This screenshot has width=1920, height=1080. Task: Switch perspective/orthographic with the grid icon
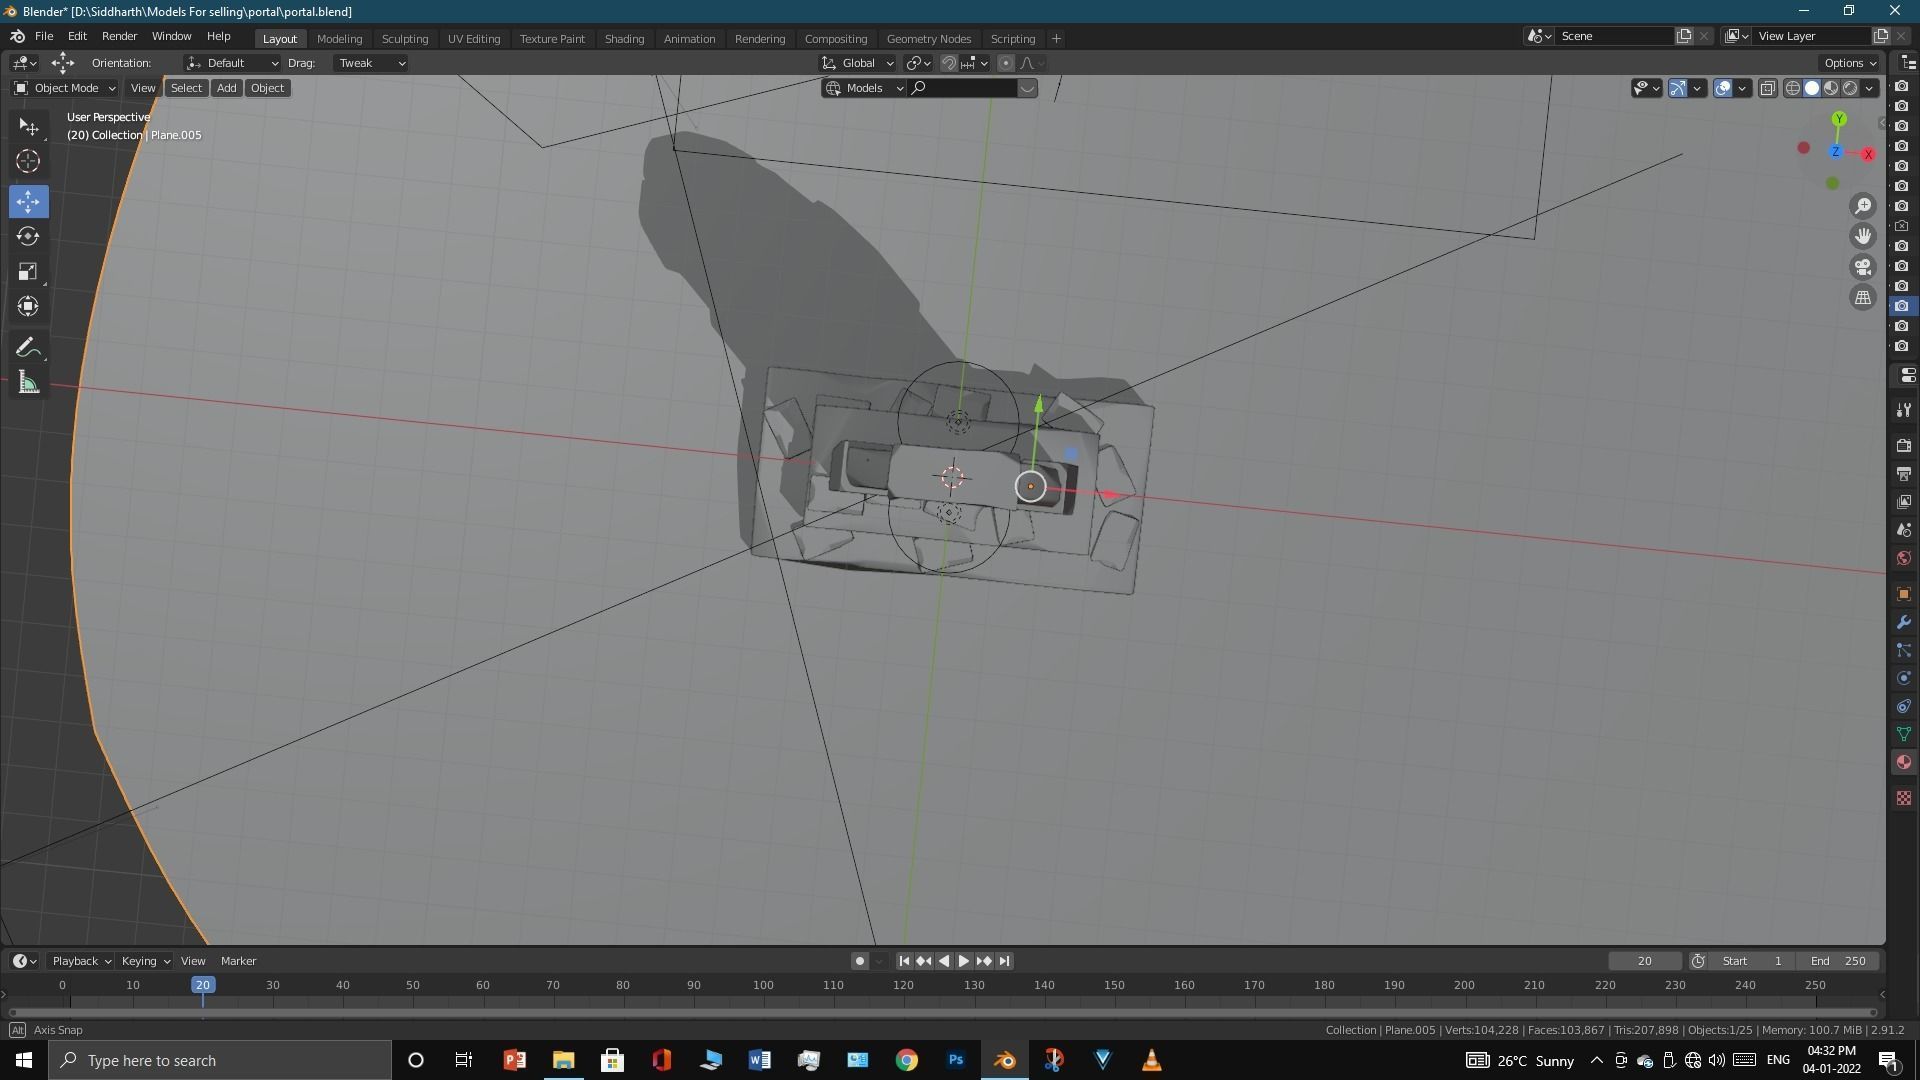pyautogui.click(x=1863, y=298)
